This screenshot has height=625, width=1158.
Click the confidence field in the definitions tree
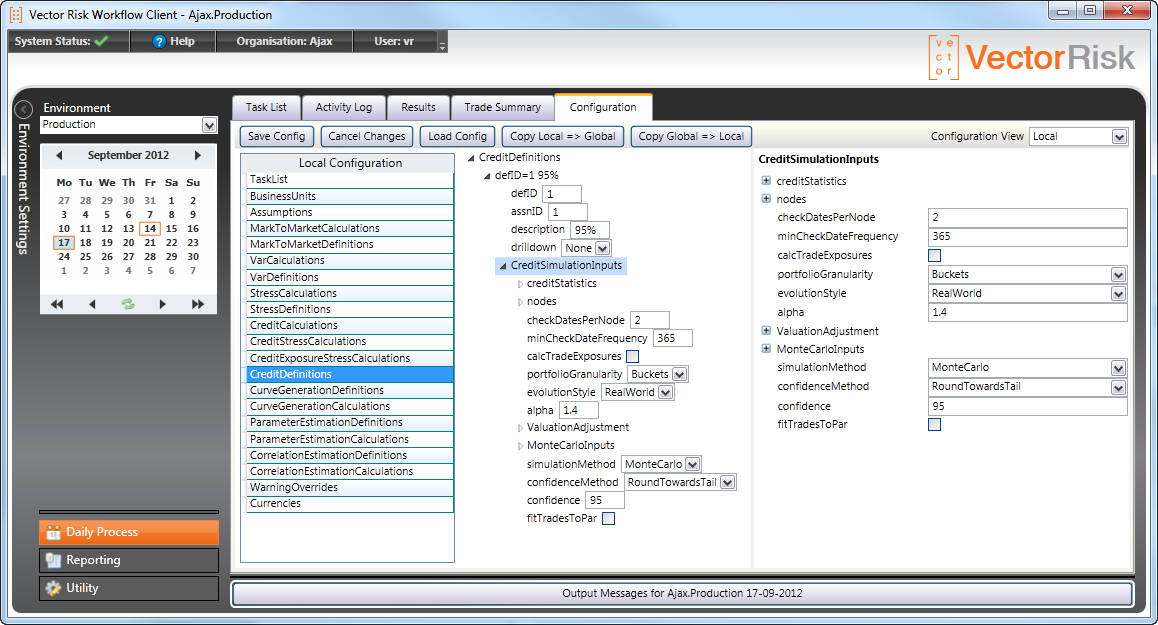(605, 501)
